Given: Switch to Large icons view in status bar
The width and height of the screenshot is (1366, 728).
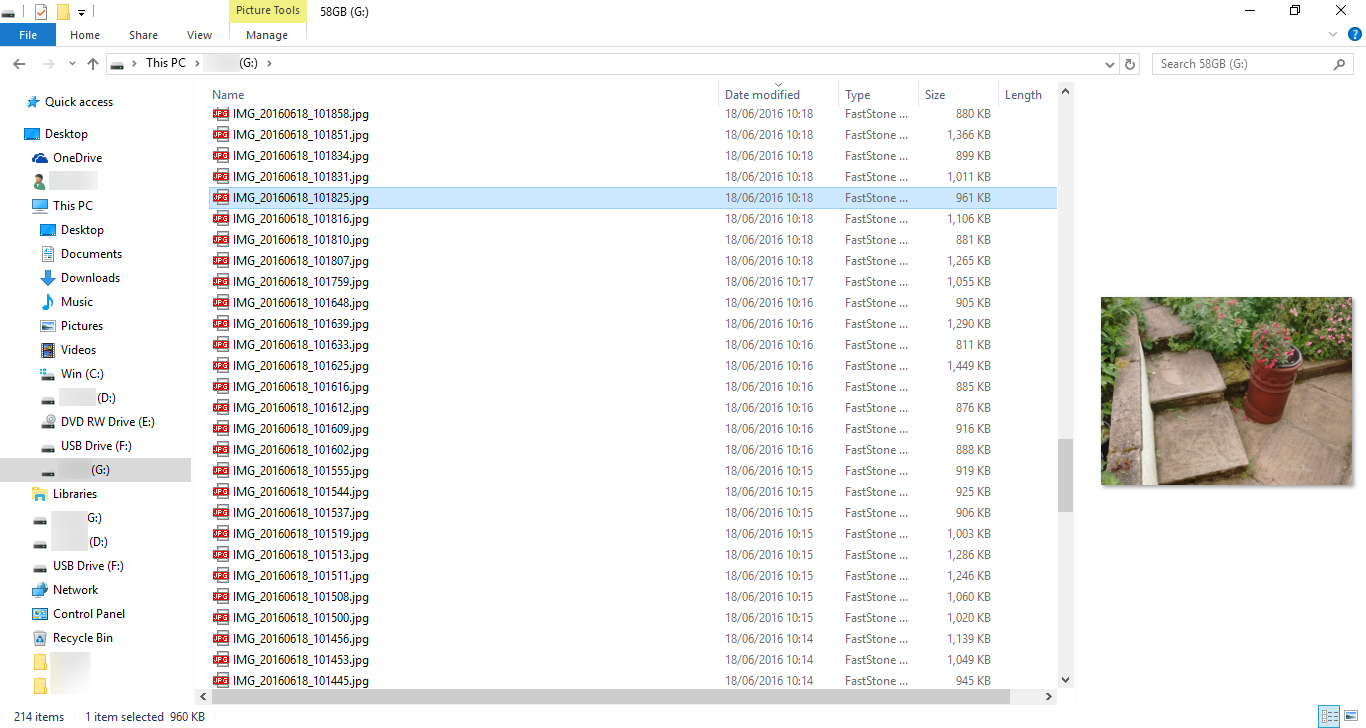Looking at the screenshot, I should click(x=1351, y=716).
